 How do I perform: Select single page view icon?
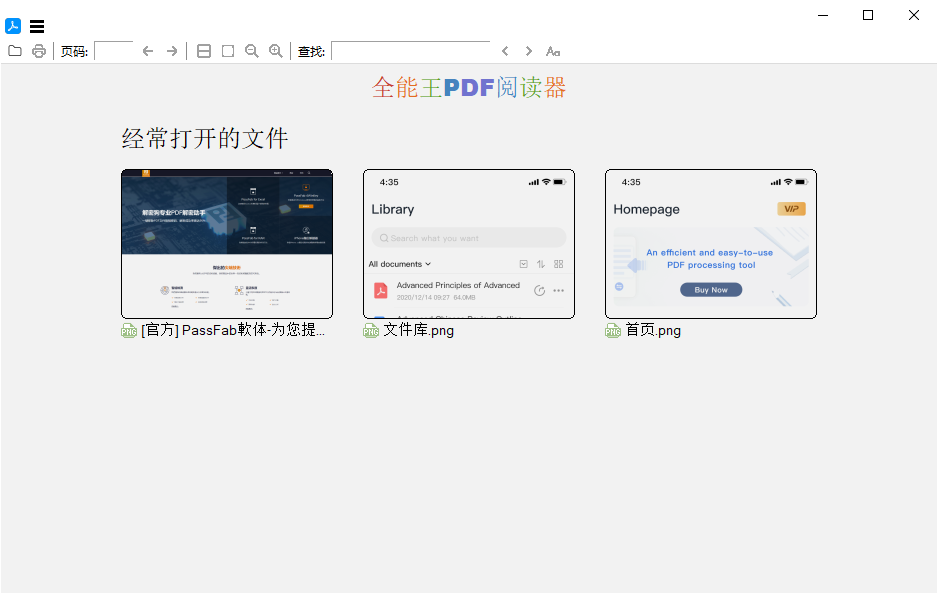tap(228, 51)
